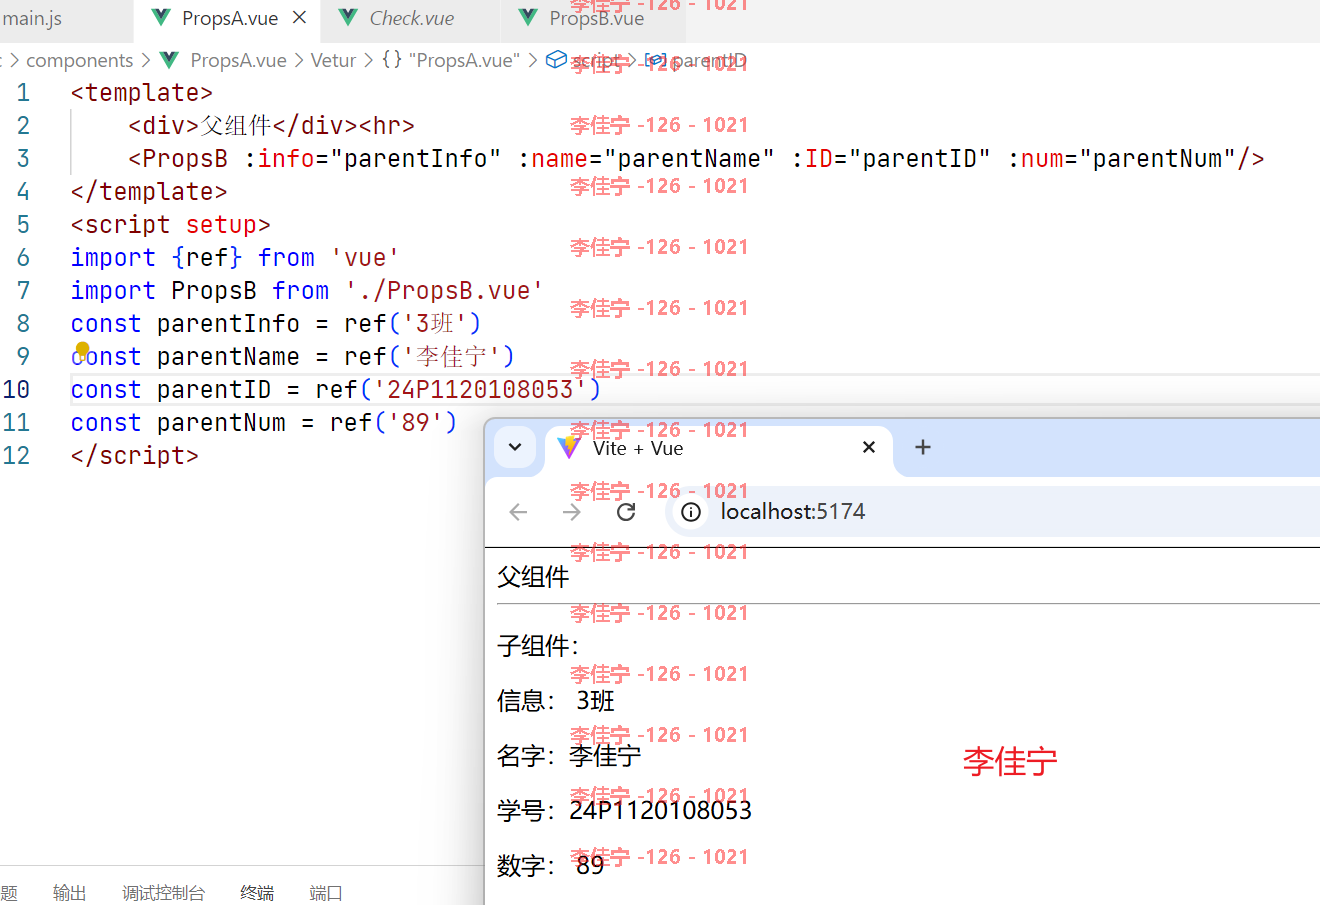Open the {} "PropsA.vue" breadcrumb symbol
1320x905 pixels.
click(451, 61)
